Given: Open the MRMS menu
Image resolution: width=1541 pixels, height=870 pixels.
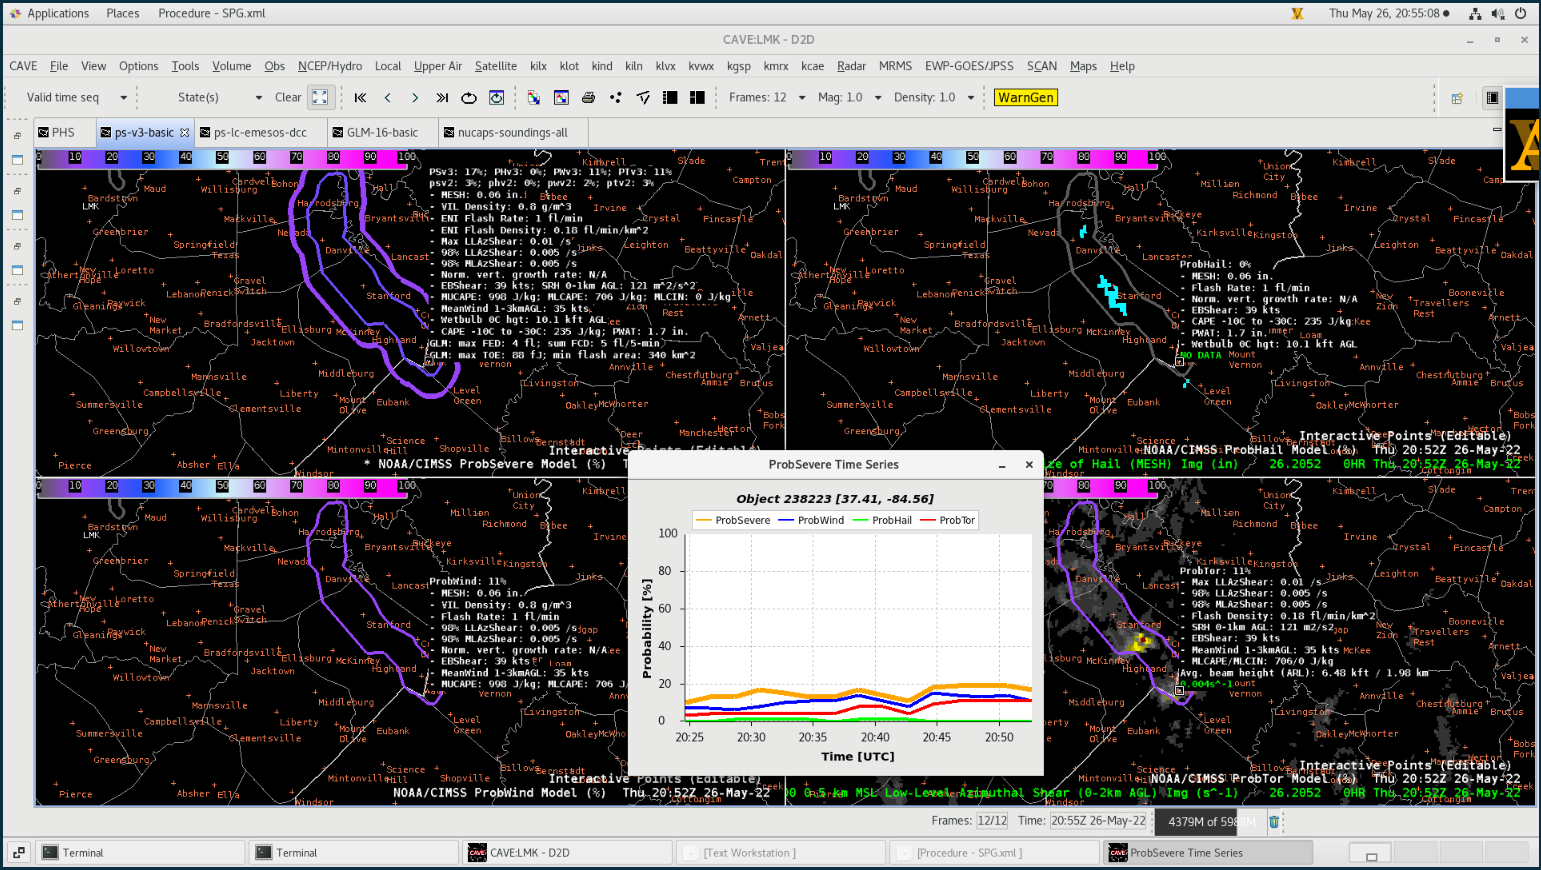Looking at the screenshot, I should 895,66.
